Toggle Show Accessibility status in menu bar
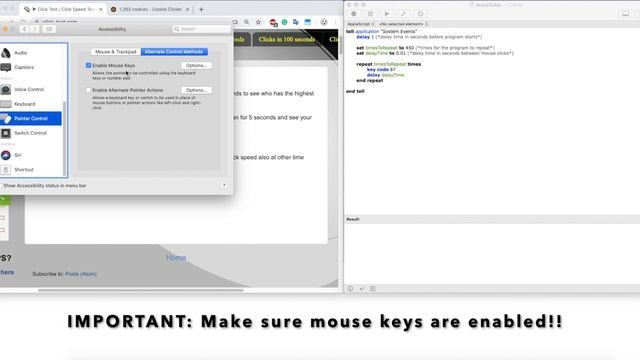This screenshot has height=360, width=640. (2, 186)
